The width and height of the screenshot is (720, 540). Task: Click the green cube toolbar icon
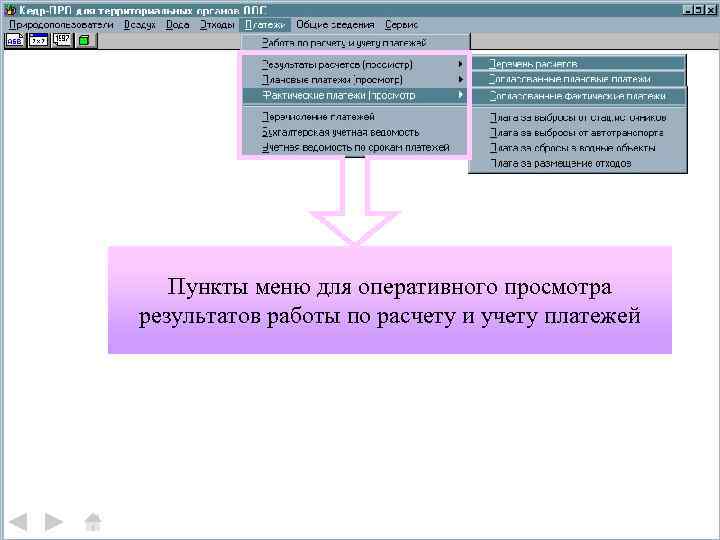click(x=84, y=41)
